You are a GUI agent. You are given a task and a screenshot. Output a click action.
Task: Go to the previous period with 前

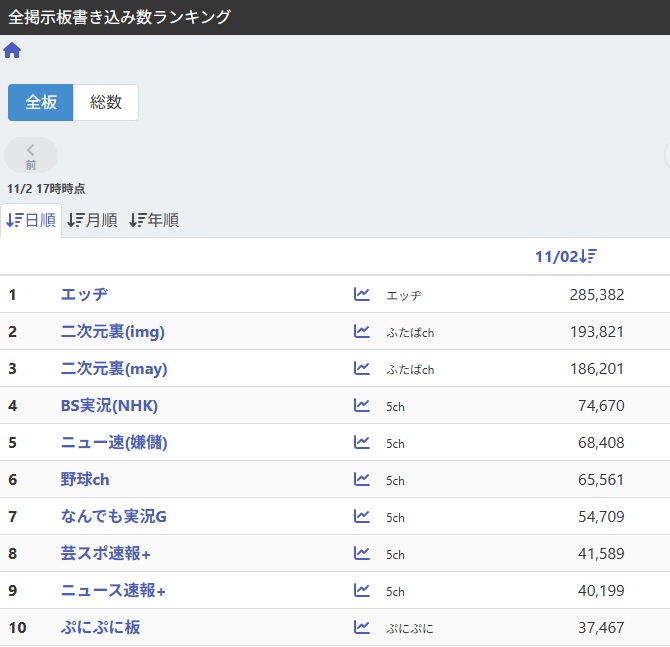click(31, 155)
